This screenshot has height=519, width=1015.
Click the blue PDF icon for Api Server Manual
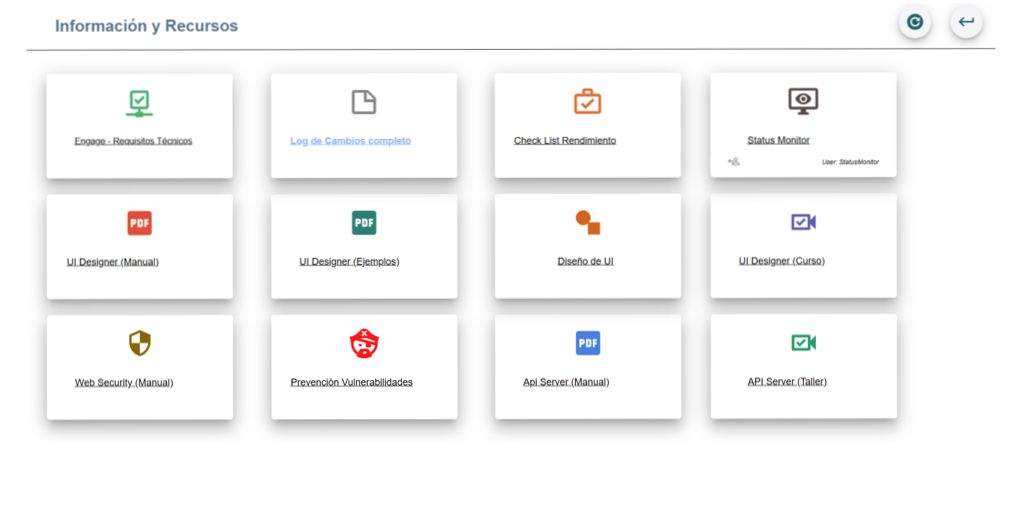(588, 343)
